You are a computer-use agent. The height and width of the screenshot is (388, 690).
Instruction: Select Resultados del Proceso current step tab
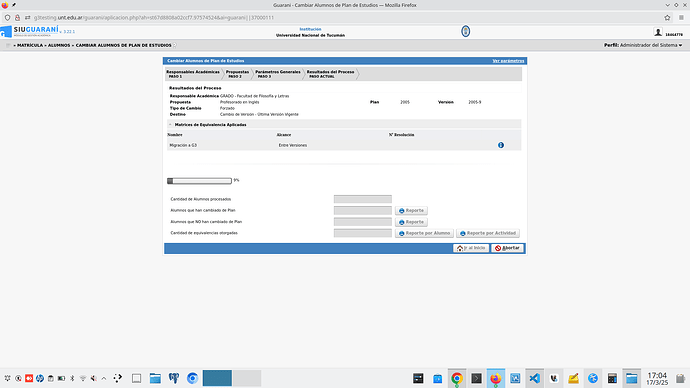coord(330,74)
